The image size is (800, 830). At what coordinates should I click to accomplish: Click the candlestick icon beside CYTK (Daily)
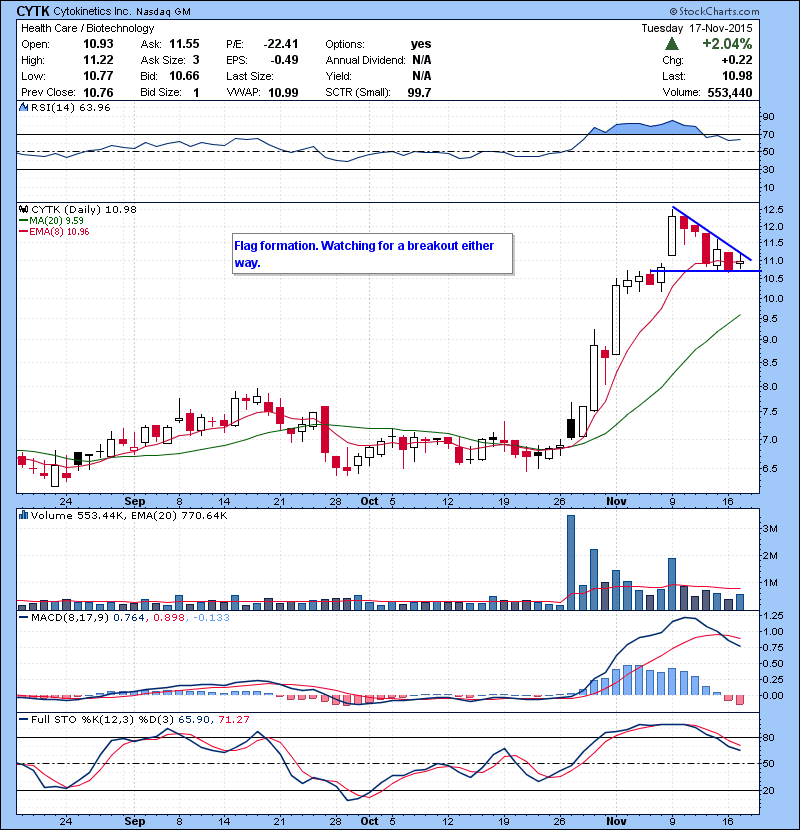pyautogui.click(x=23, y=210)
